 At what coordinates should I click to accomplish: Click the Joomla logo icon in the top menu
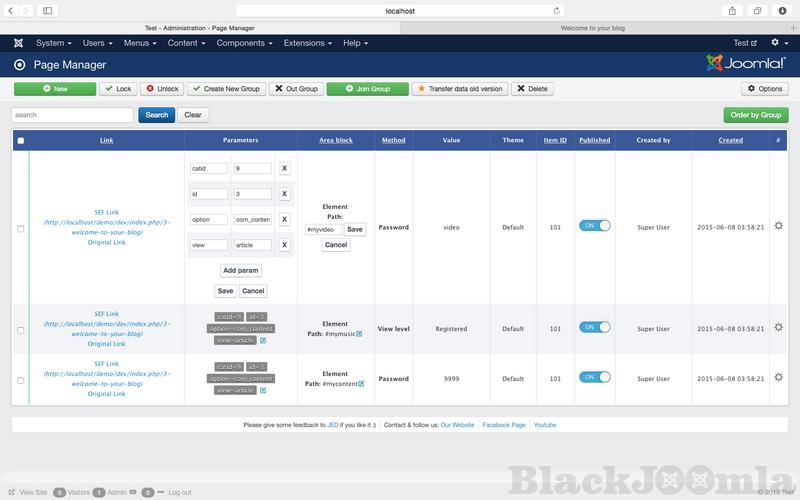pyautogui.click(x=18, y=43)
